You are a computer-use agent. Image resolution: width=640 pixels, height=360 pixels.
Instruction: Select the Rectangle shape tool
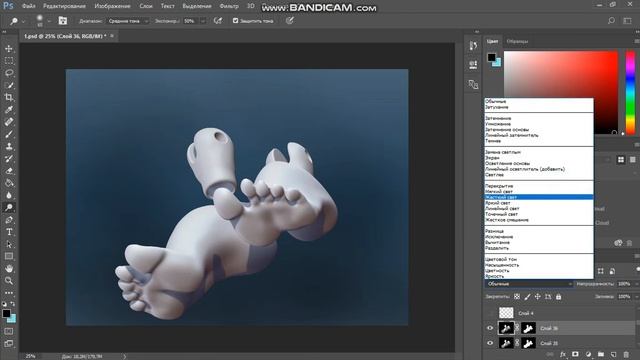pyautogui.click(x=9, y=257)
